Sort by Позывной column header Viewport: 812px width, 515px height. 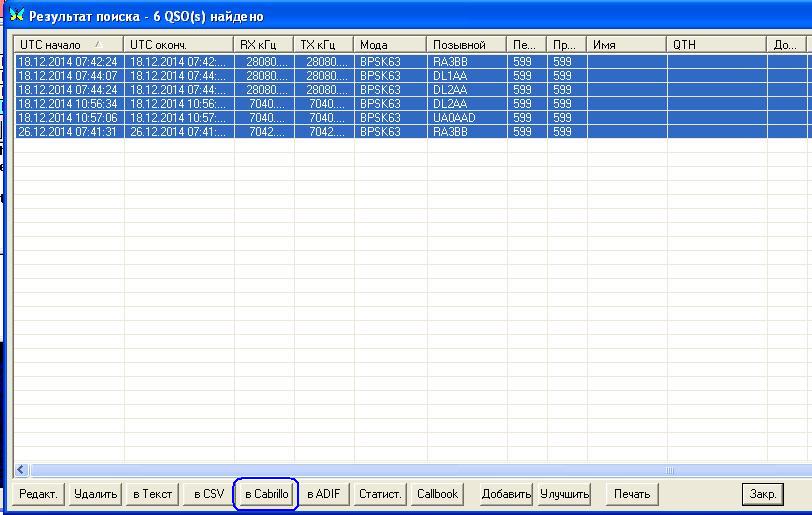(x=466, y=45)
